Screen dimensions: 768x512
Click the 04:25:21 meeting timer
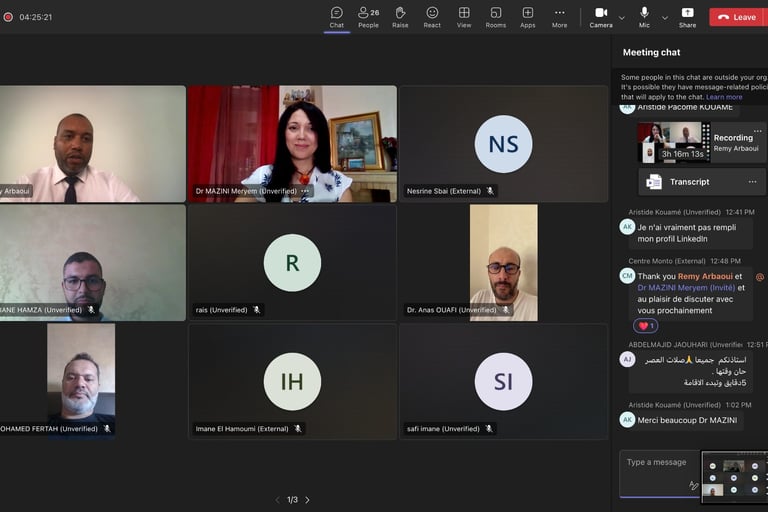point(36,17)
